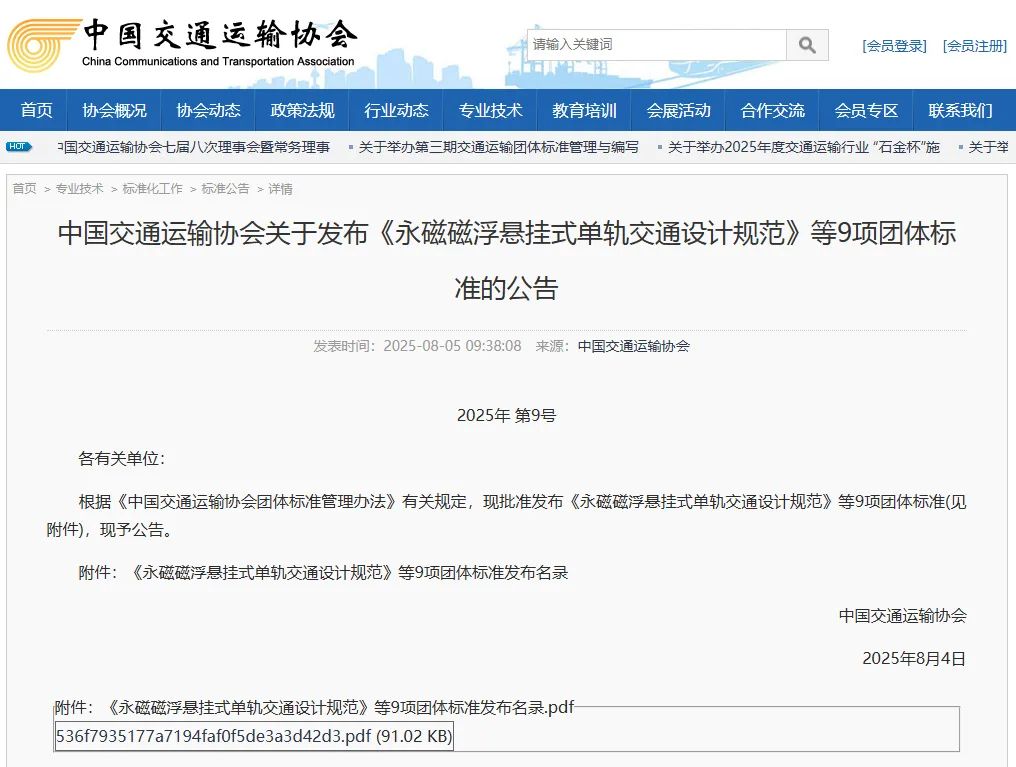
Task: Navigate to 行业动态 section
Action: (396, 110)
